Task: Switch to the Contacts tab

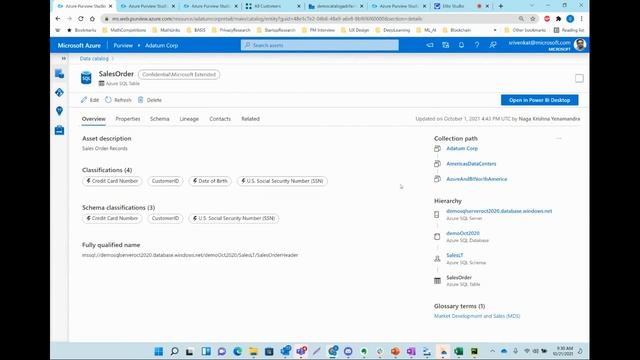Action: coord(220,119)
